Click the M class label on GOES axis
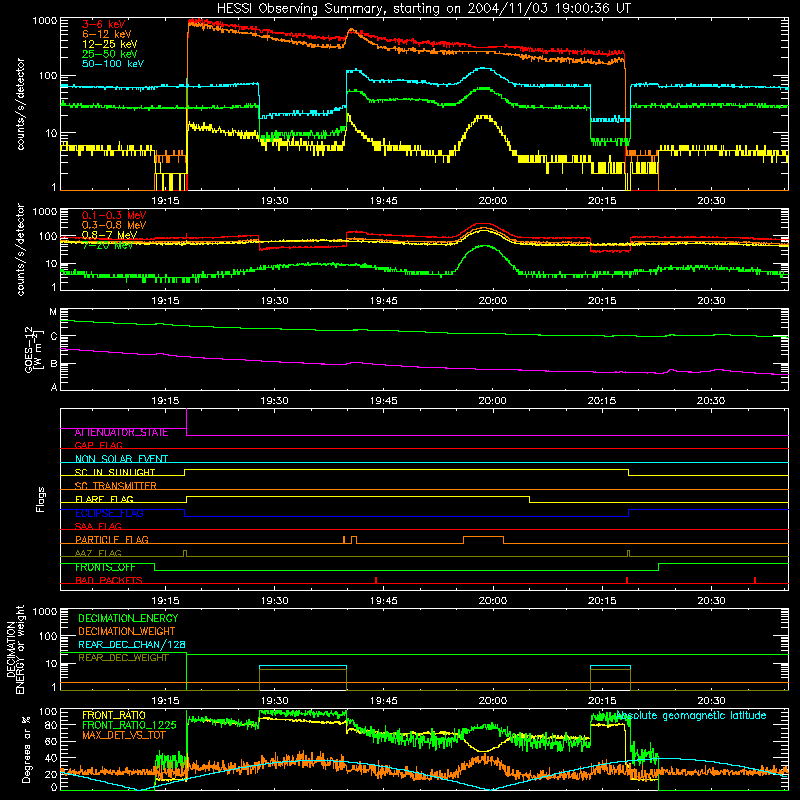 point(53,312)
